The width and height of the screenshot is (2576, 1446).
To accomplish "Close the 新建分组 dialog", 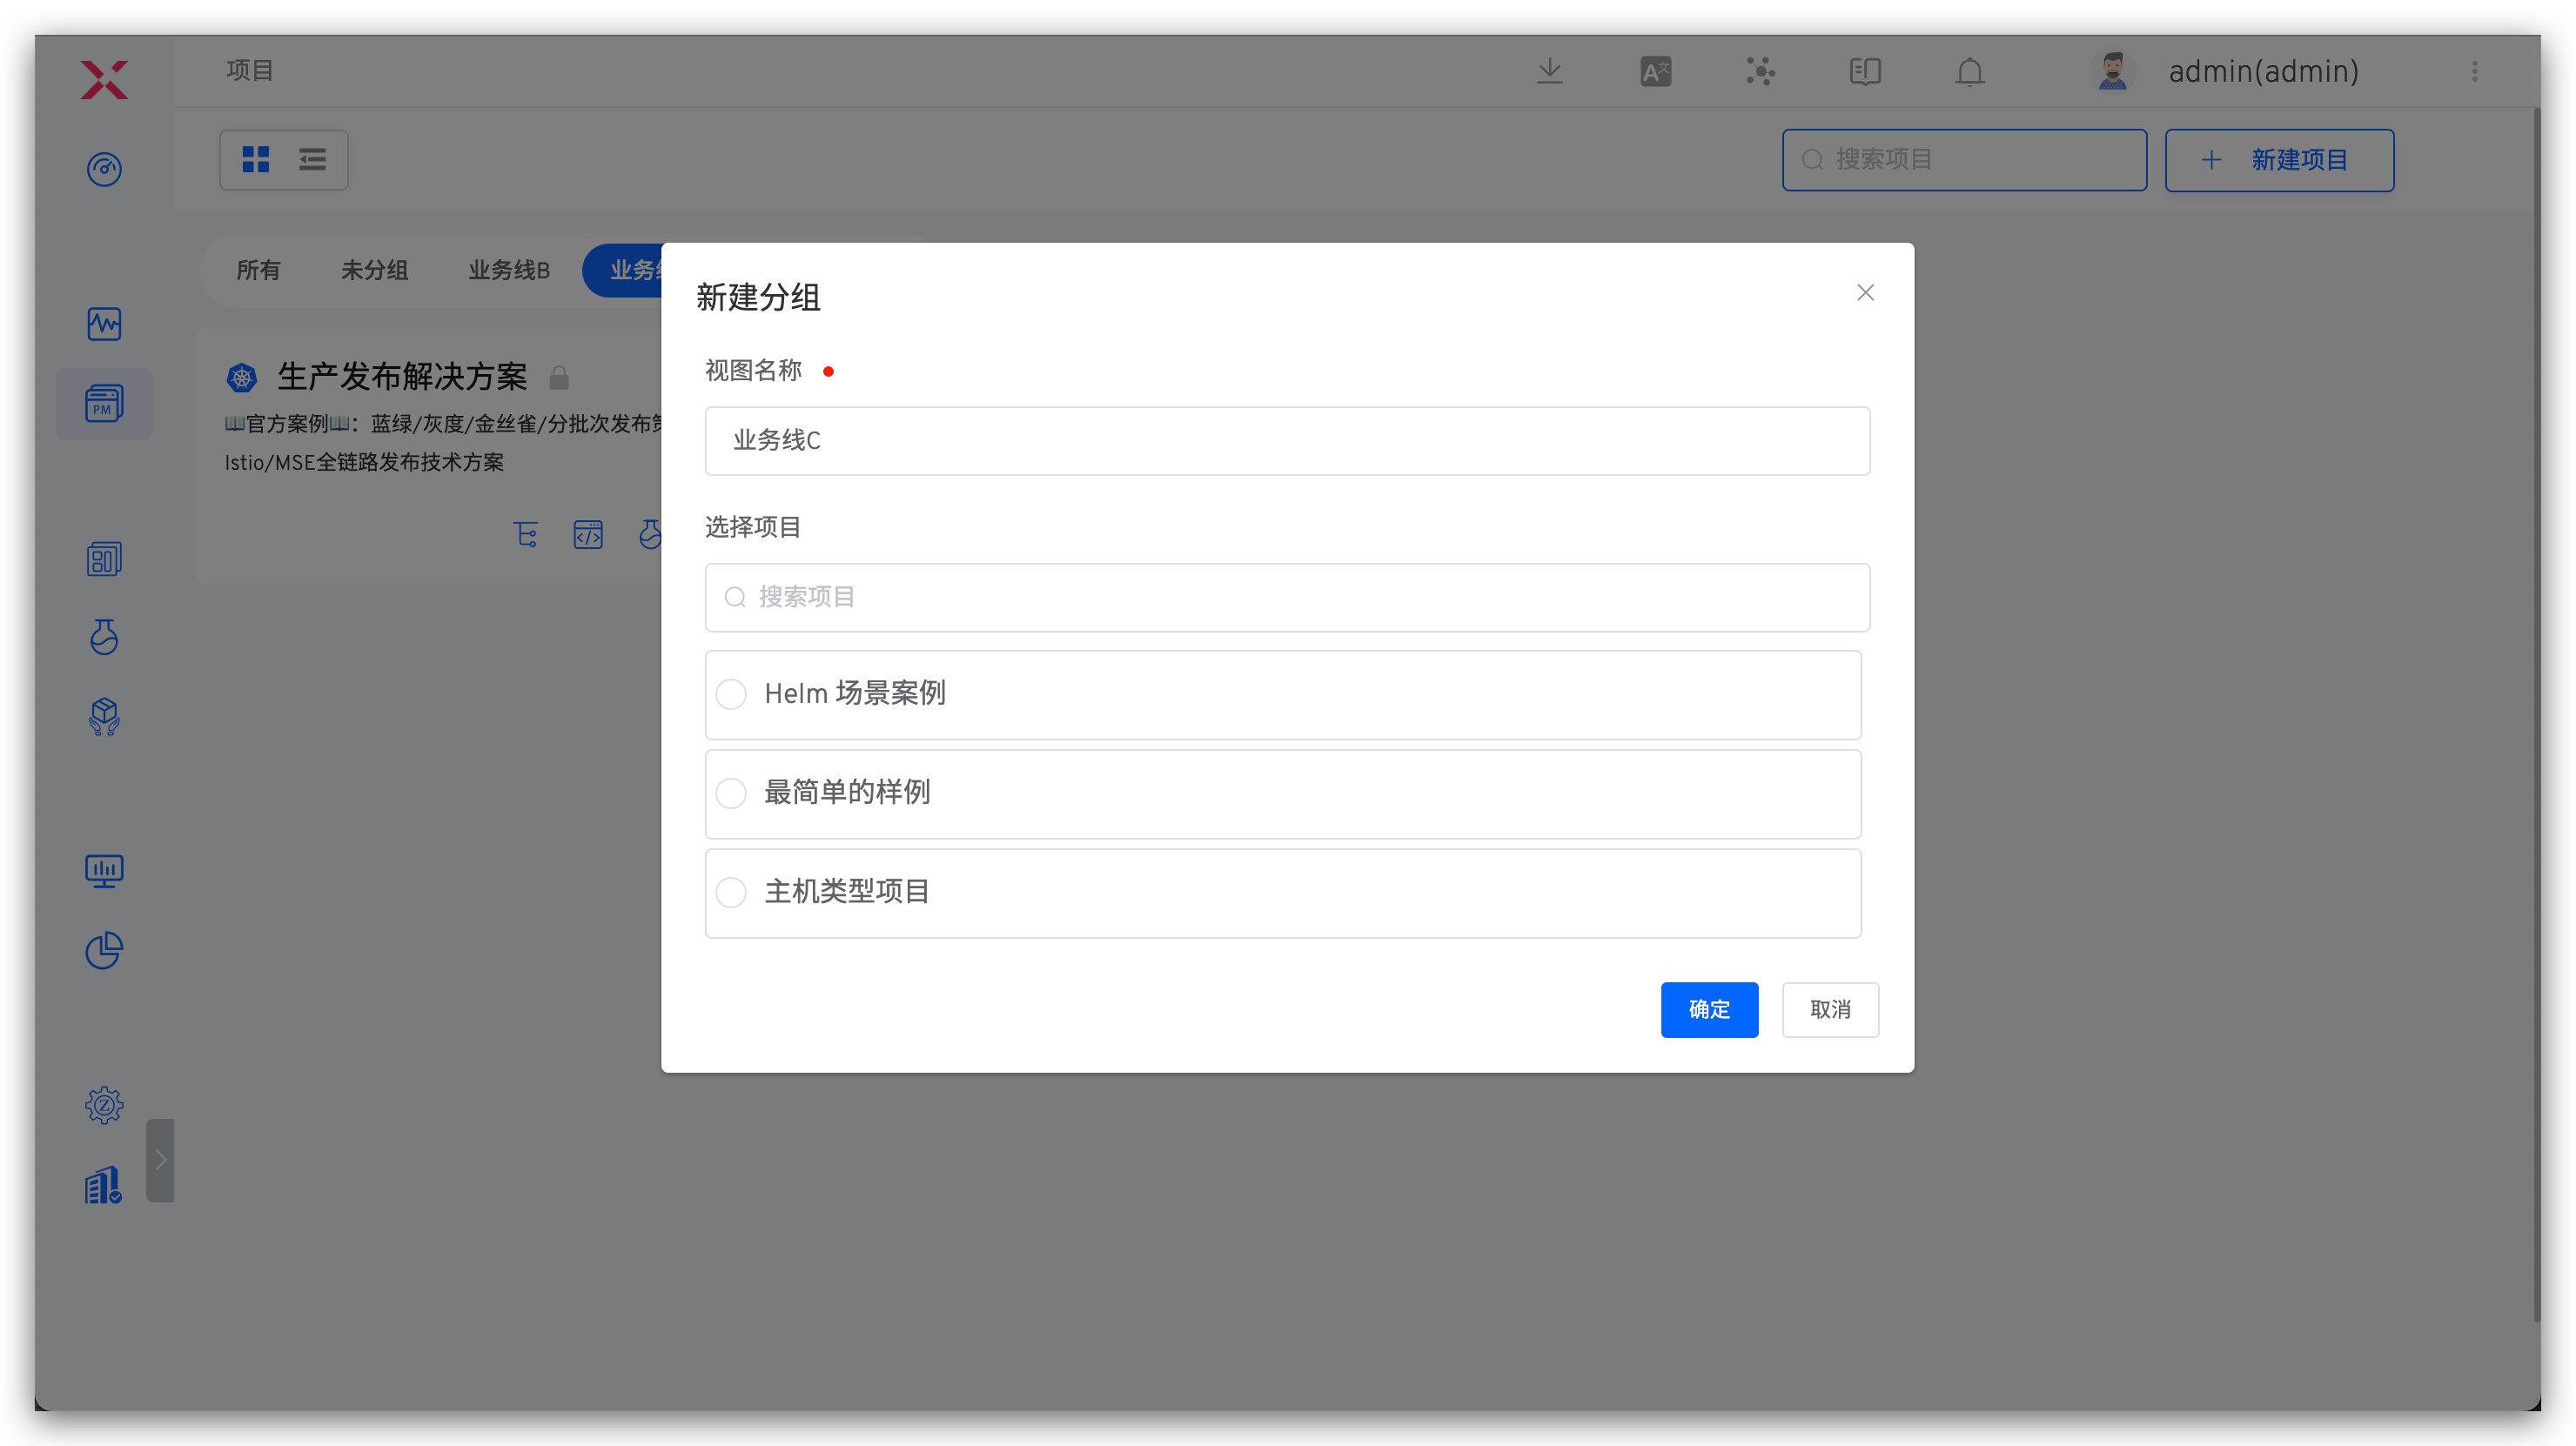I will coord(1864,292).
